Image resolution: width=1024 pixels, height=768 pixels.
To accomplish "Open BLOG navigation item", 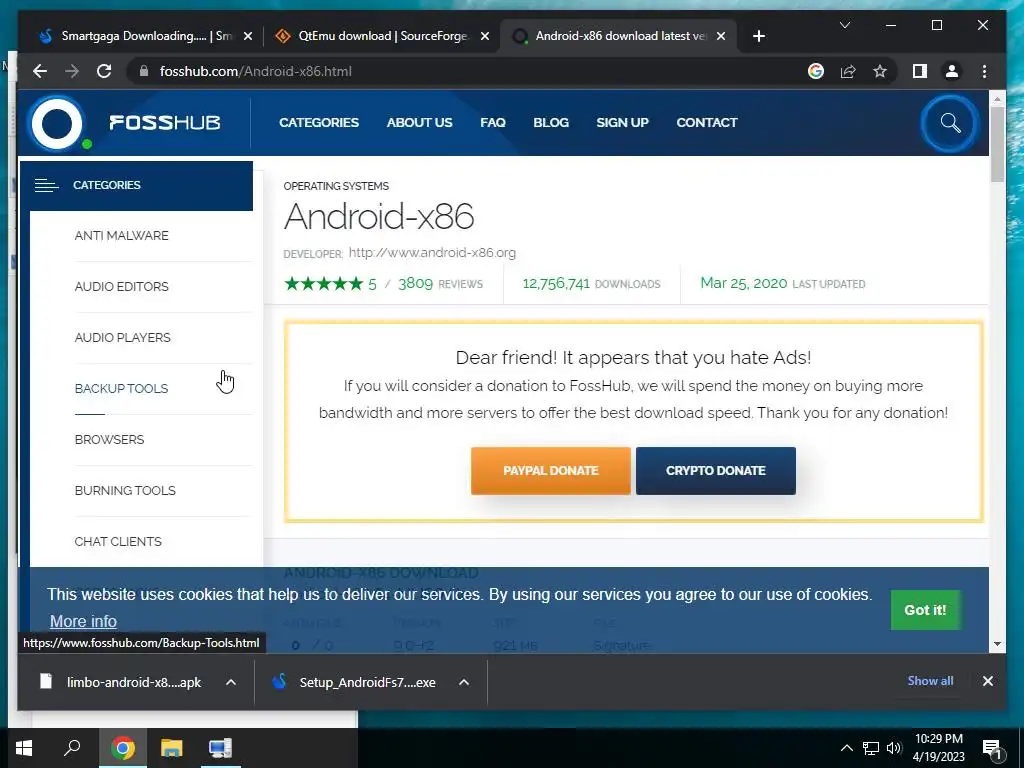I will click(551, 123).
